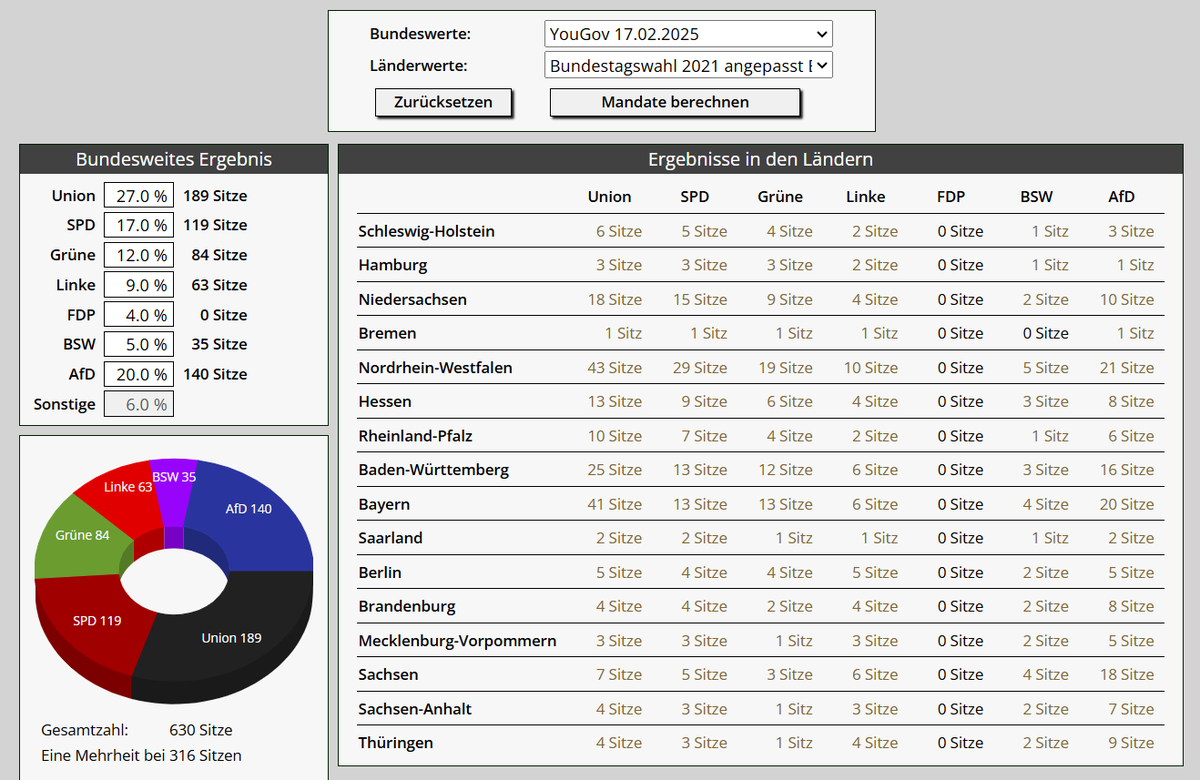Click the Nordrhein-Westfalen row label

[435, 367]
